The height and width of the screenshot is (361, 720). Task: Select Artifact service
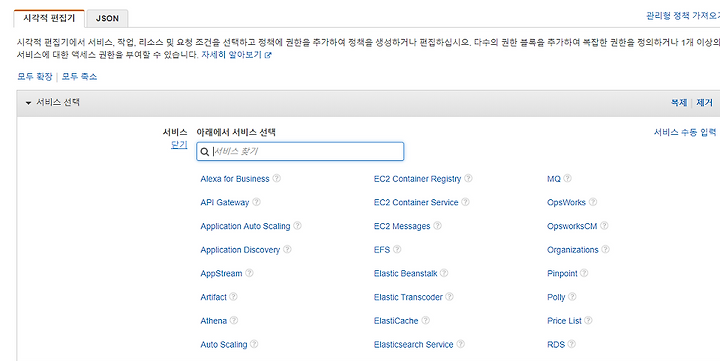(x=214, y=297)
